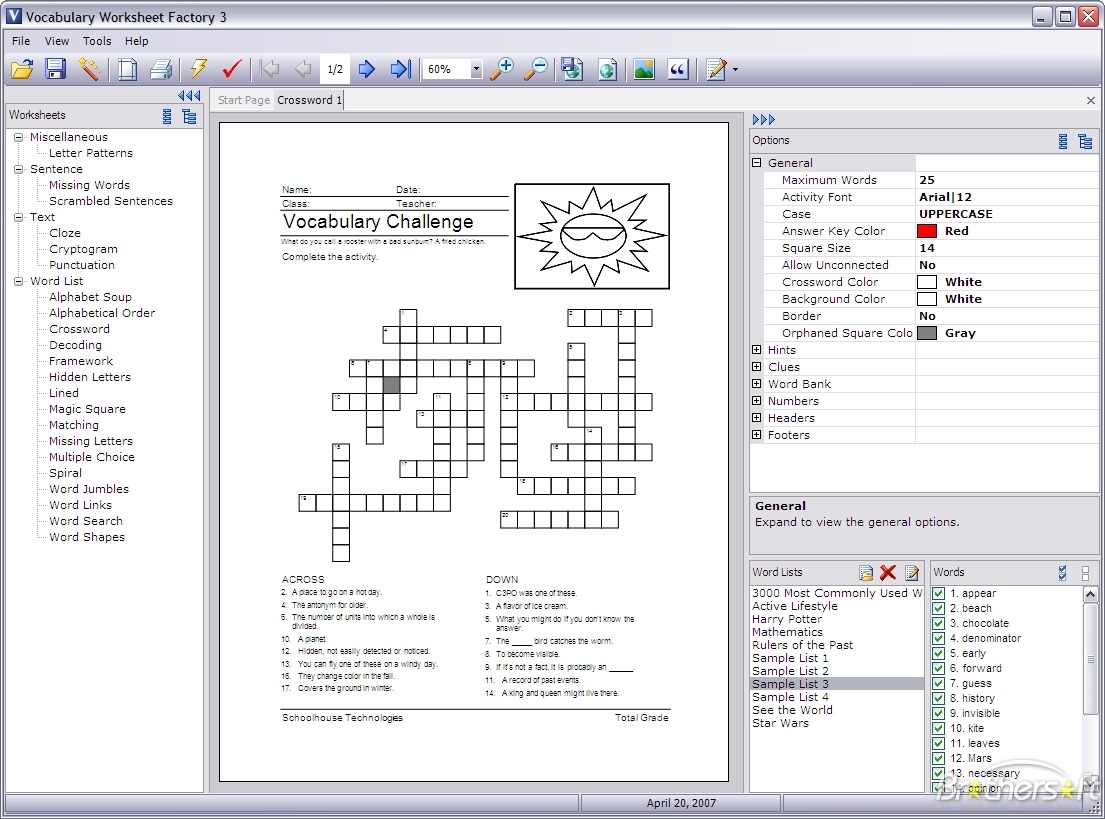
Task: Open the zoom percentage dropdown
Action: (x=476, y=69)
